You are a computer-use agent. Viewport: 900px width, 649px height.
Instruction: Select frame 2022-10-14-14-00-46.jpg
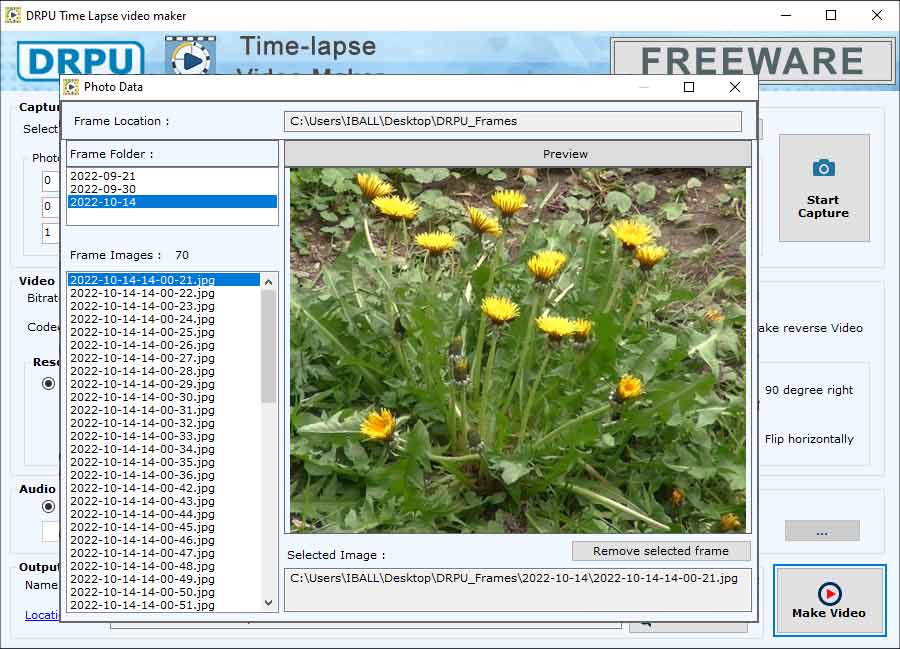(x=164, y=540)
